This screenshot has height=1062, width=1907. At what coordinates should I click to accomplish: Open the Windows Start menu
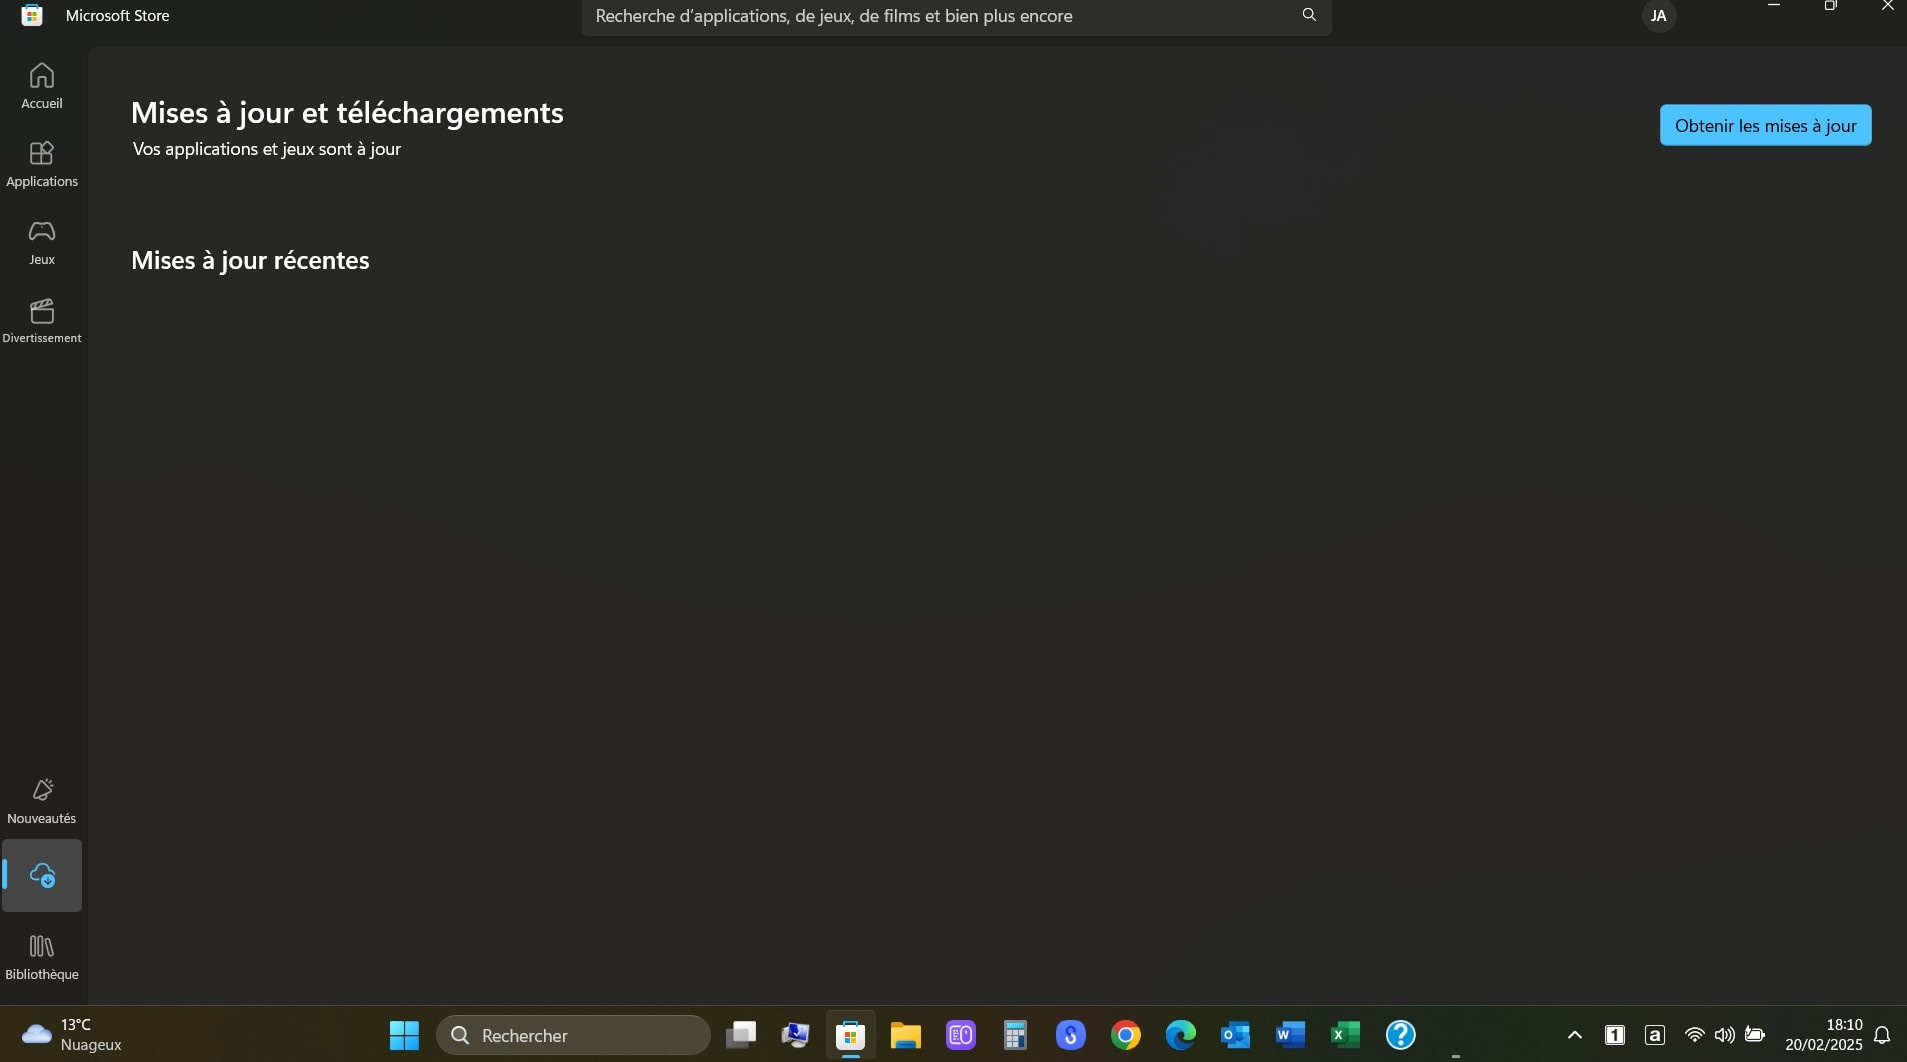point(404,1035)
